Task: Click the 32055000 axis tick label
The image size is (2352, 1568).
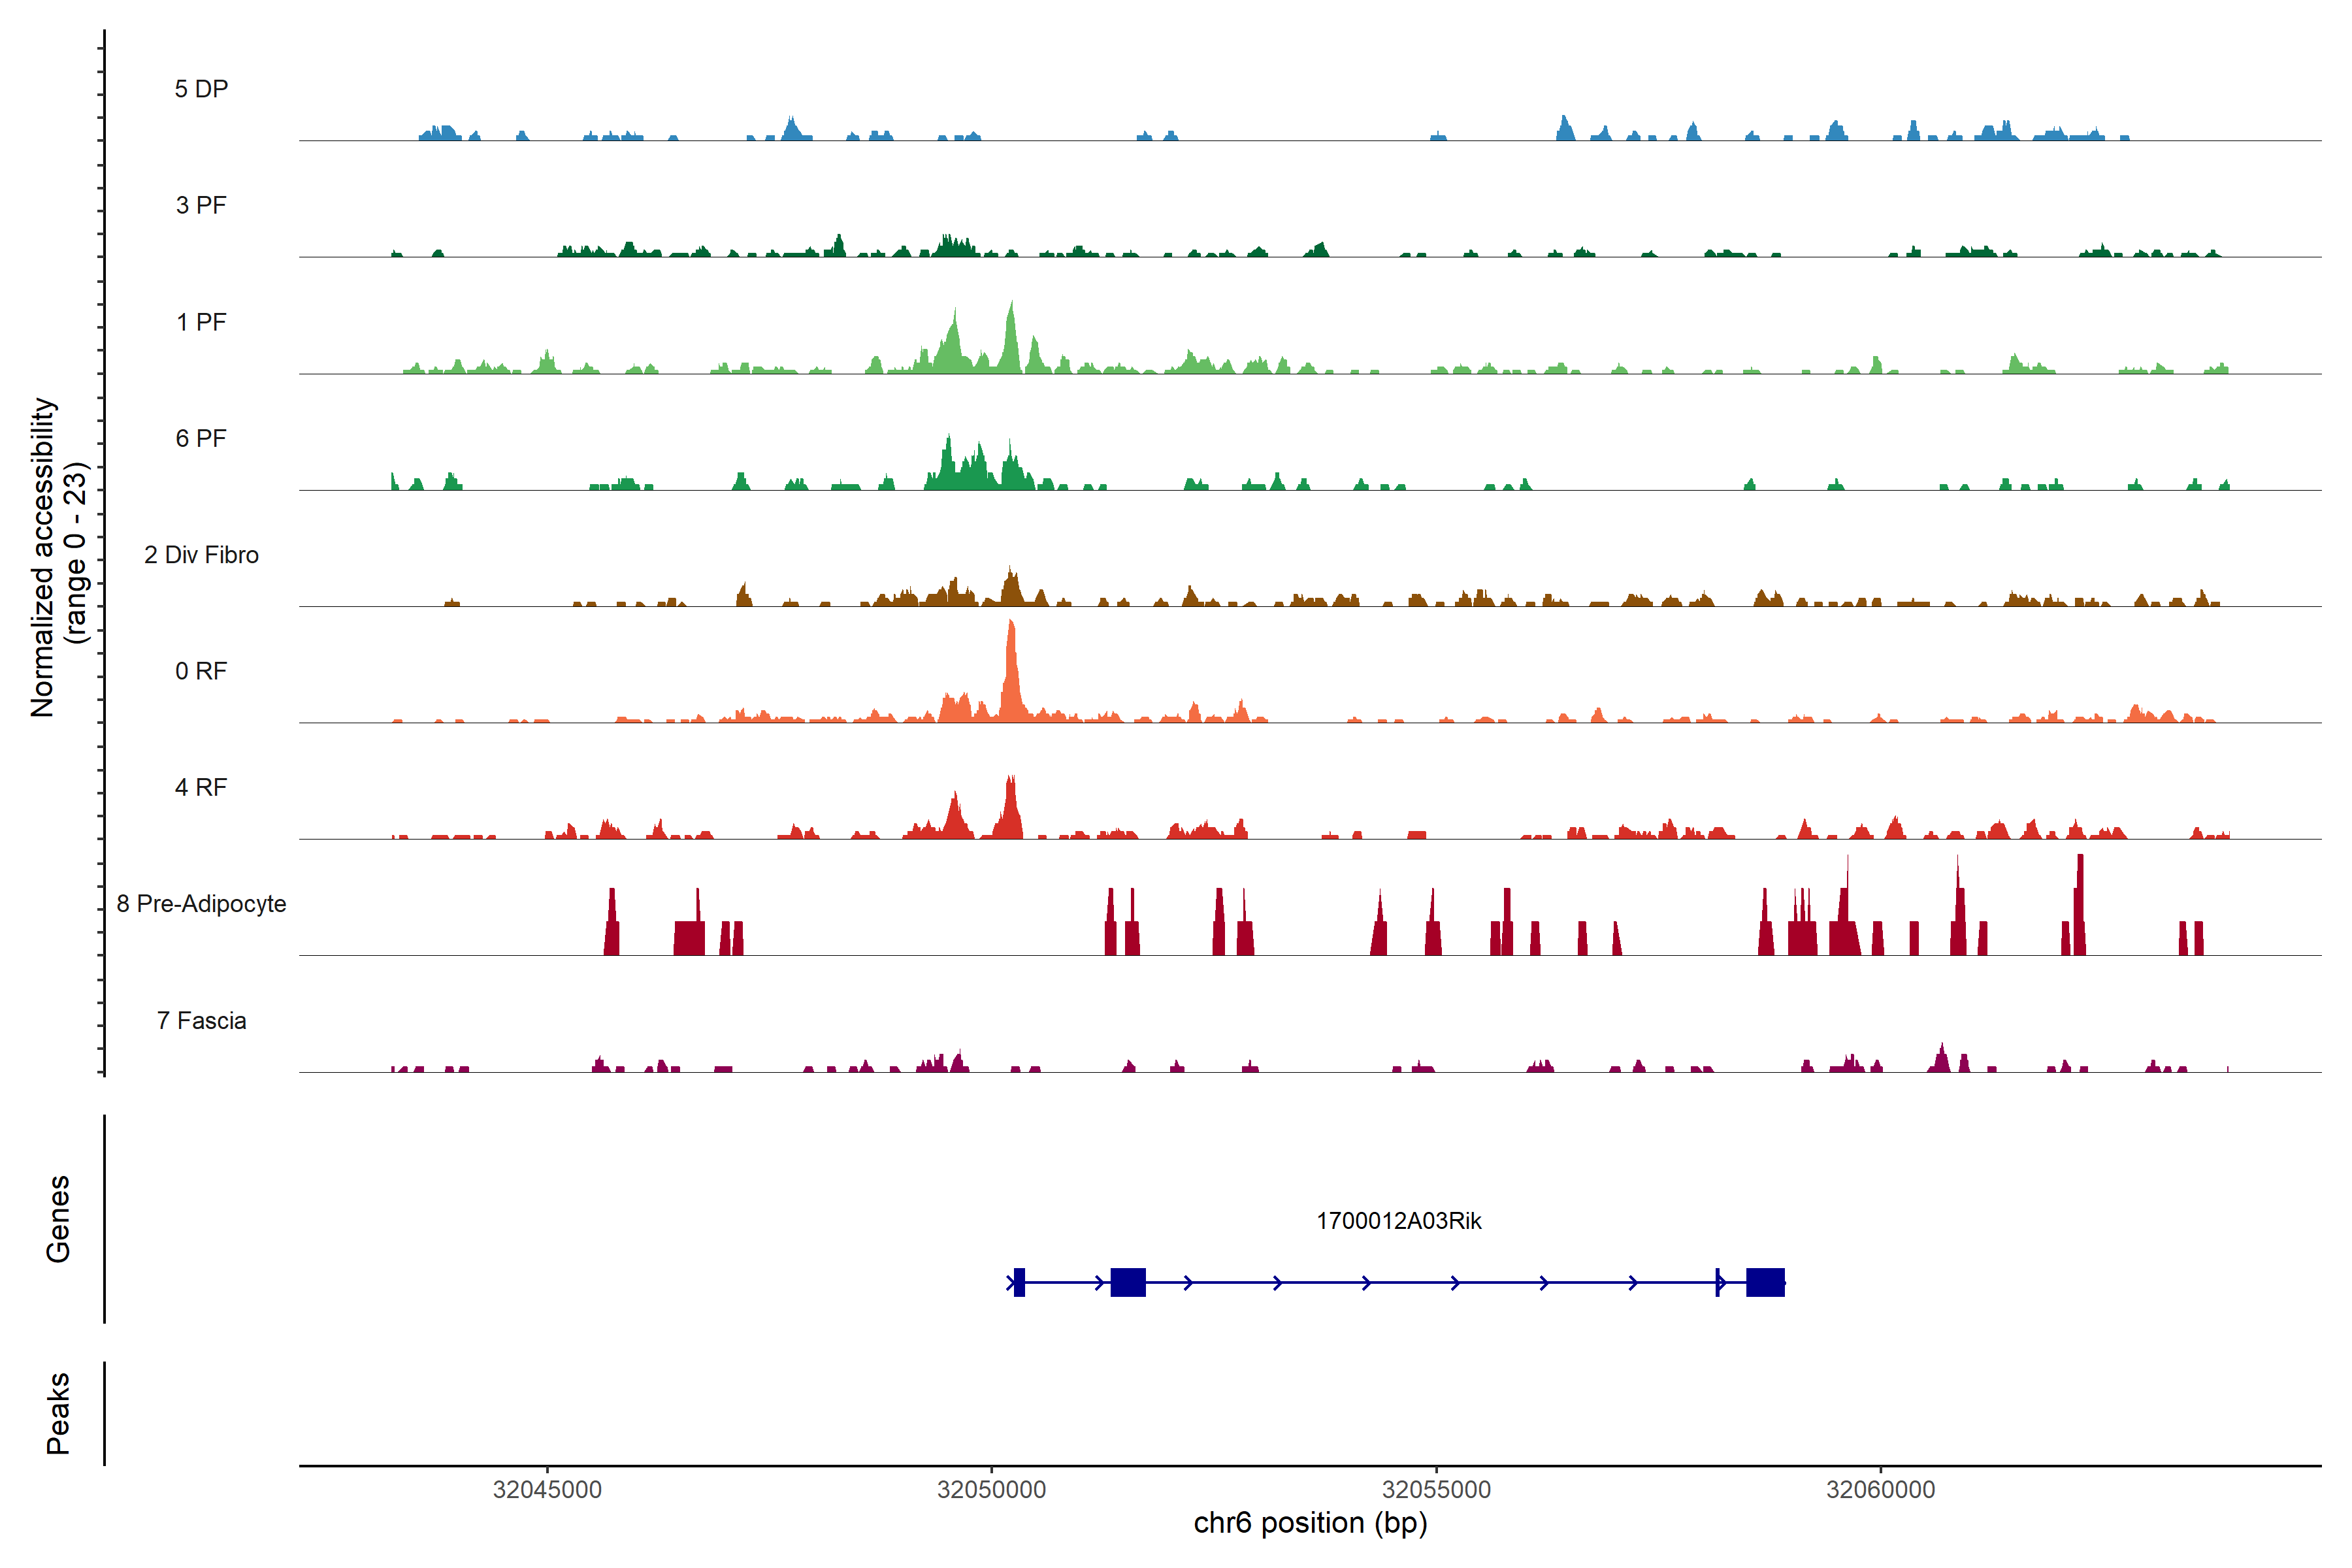Action: pos(1436,1489)
